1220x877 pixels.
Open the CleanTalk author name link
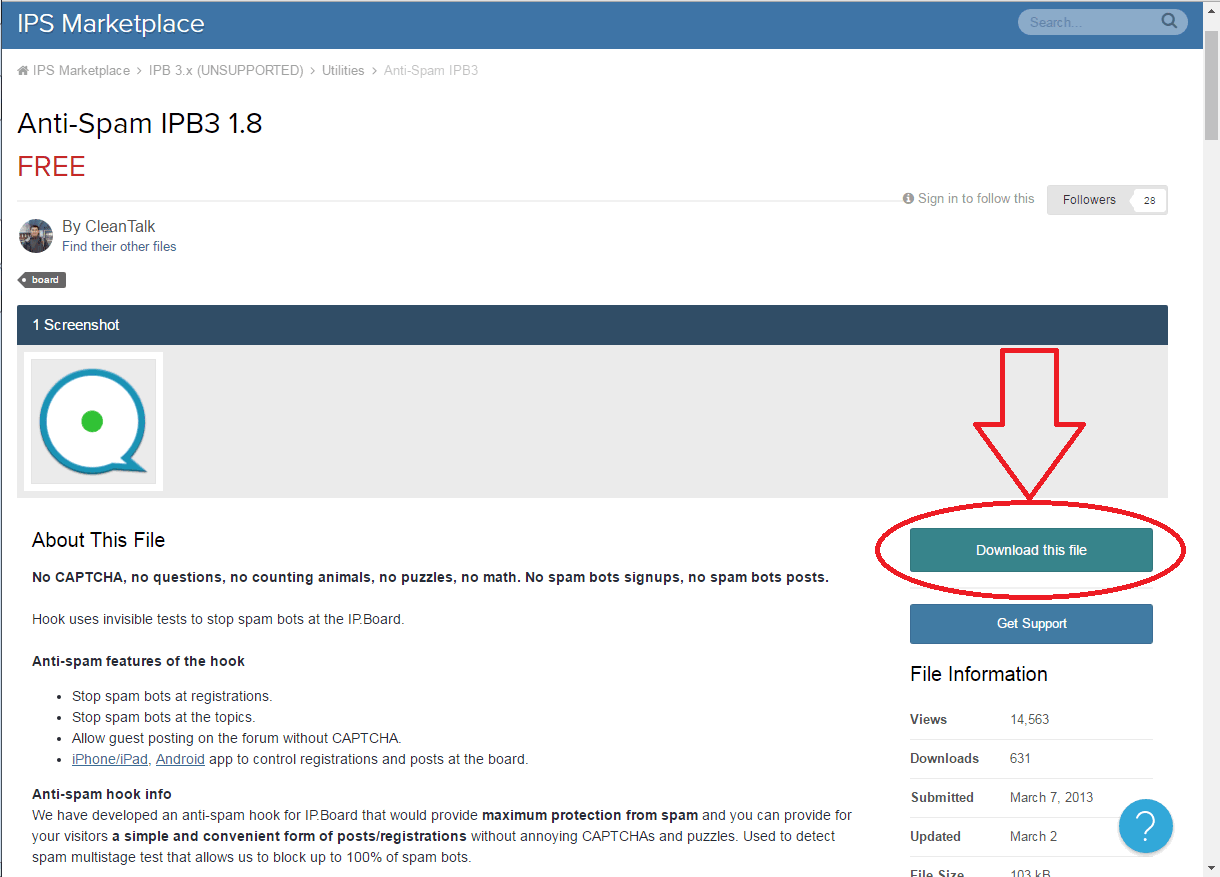[120, 226]
